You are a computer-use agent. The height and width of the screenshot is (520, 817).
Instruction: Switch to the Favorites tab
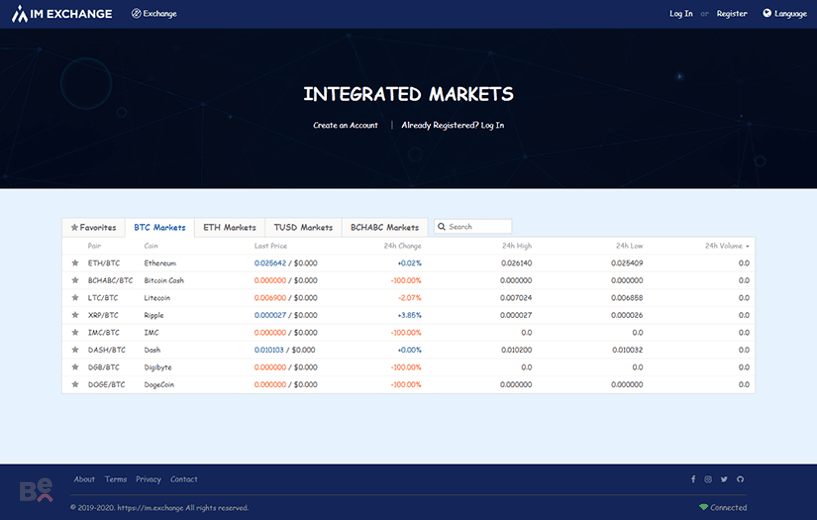(93, 227)
